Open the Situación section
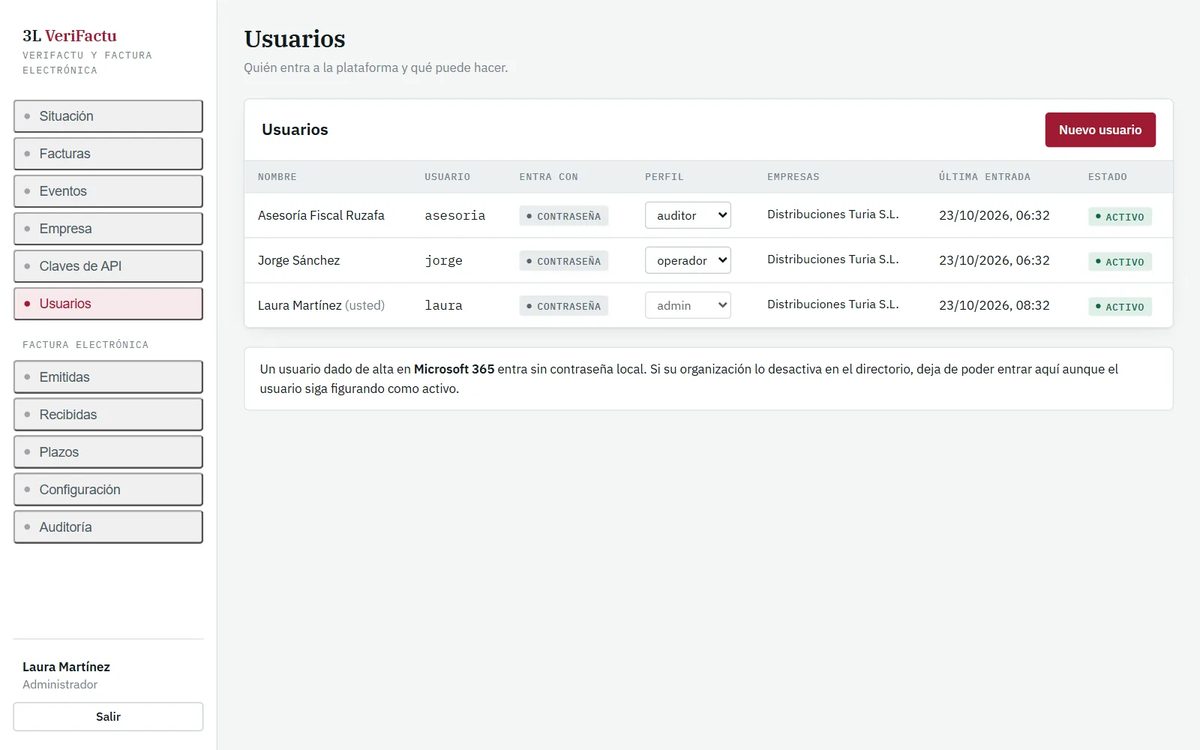 [108, 116]
